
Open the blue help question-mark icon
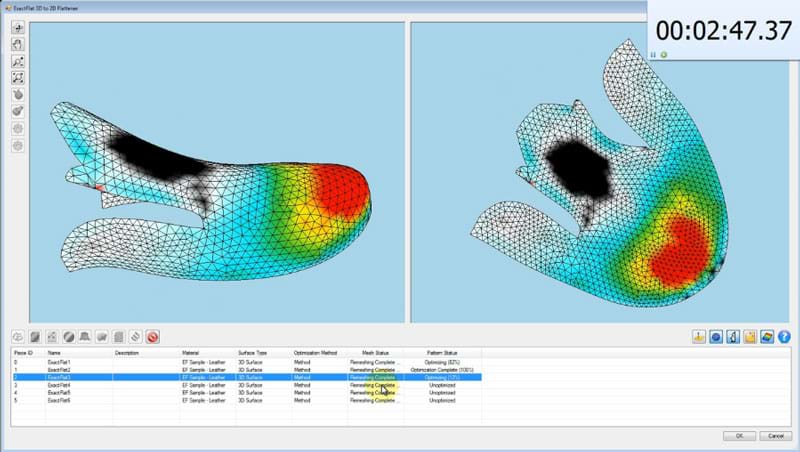click(783, 337)
